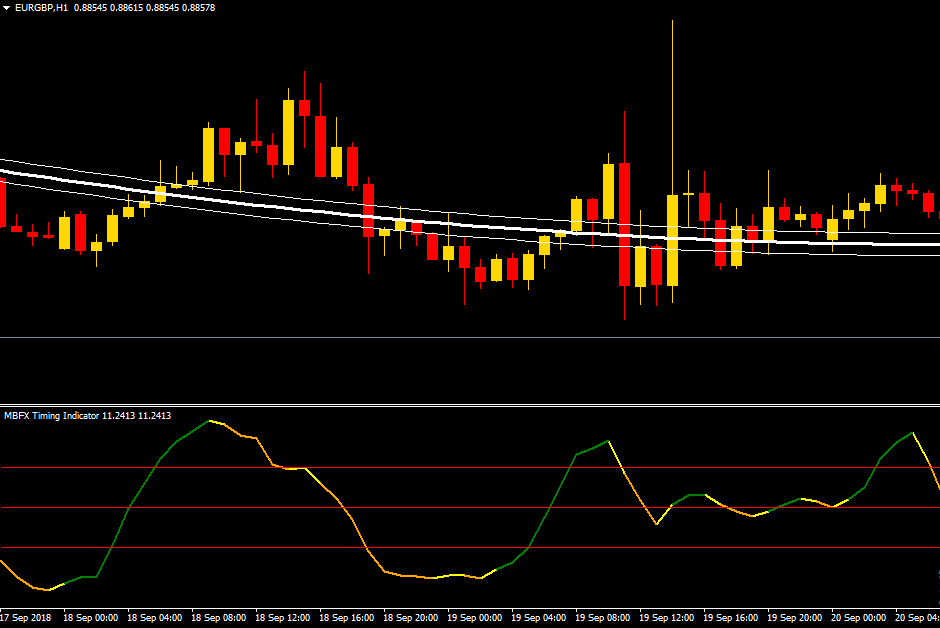Screen dimensions: 940x628
Task: Select the 19 Sep 04:00 time label
Action: [538, 617]
